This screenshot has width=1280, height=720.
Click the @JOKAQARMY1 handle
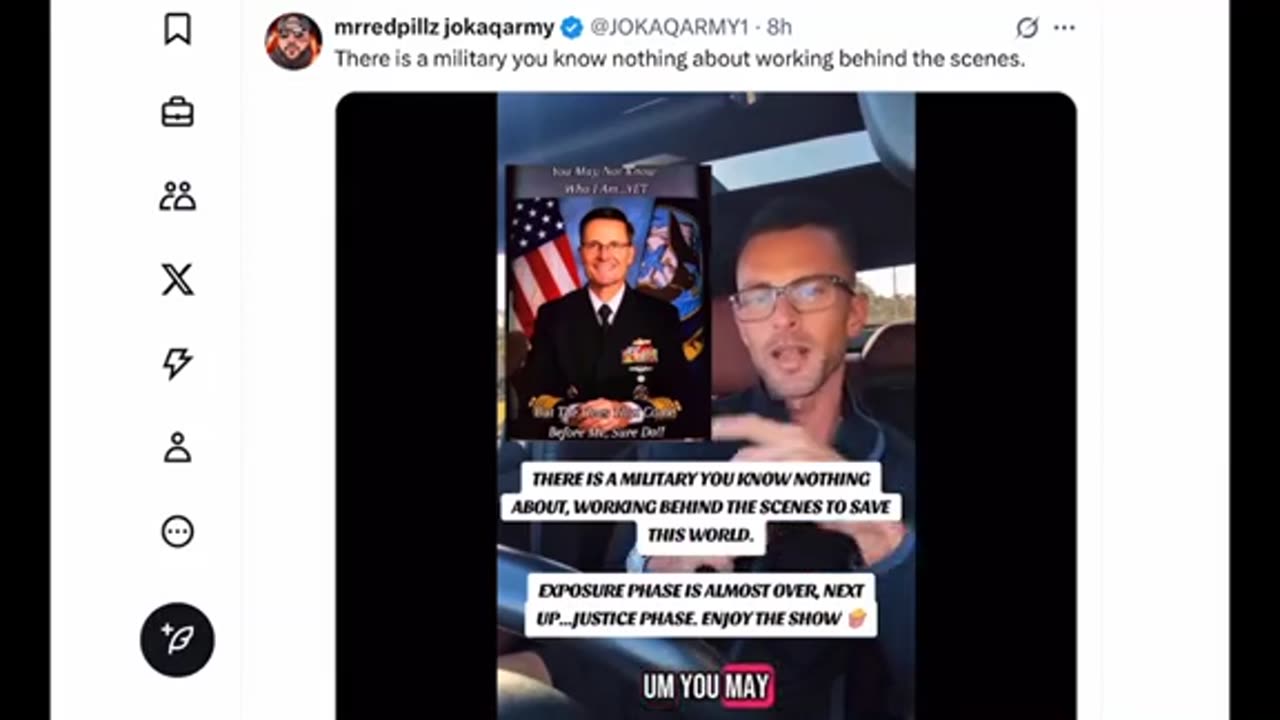668,27
